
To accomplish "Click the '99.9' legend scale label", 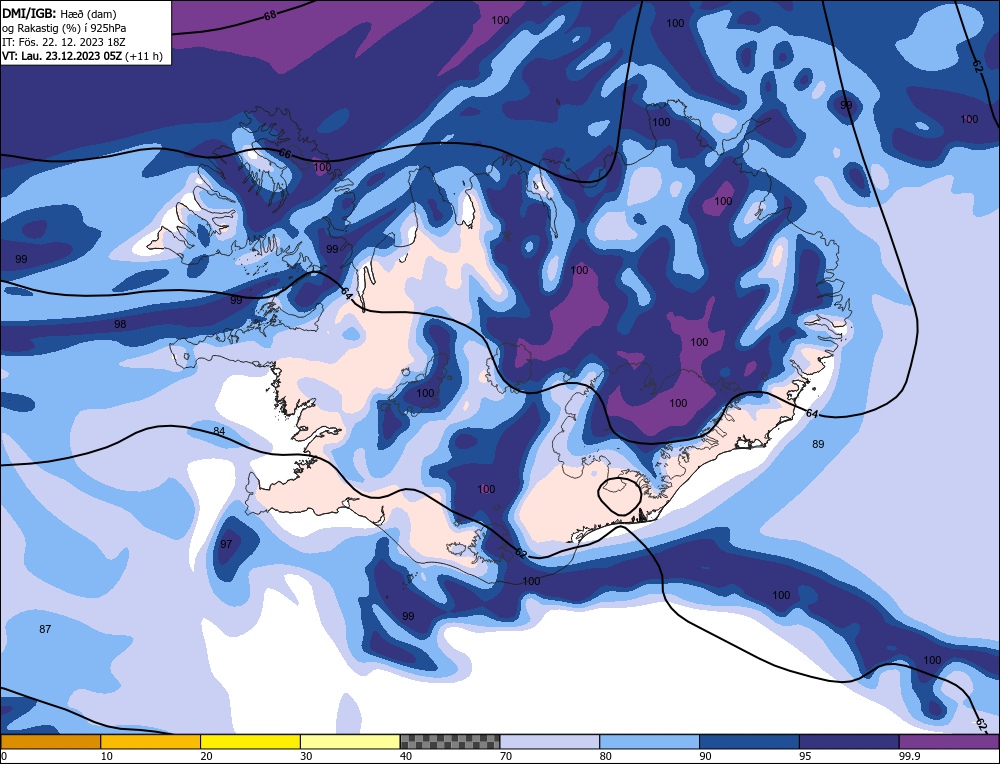I will tap(909, 756).
